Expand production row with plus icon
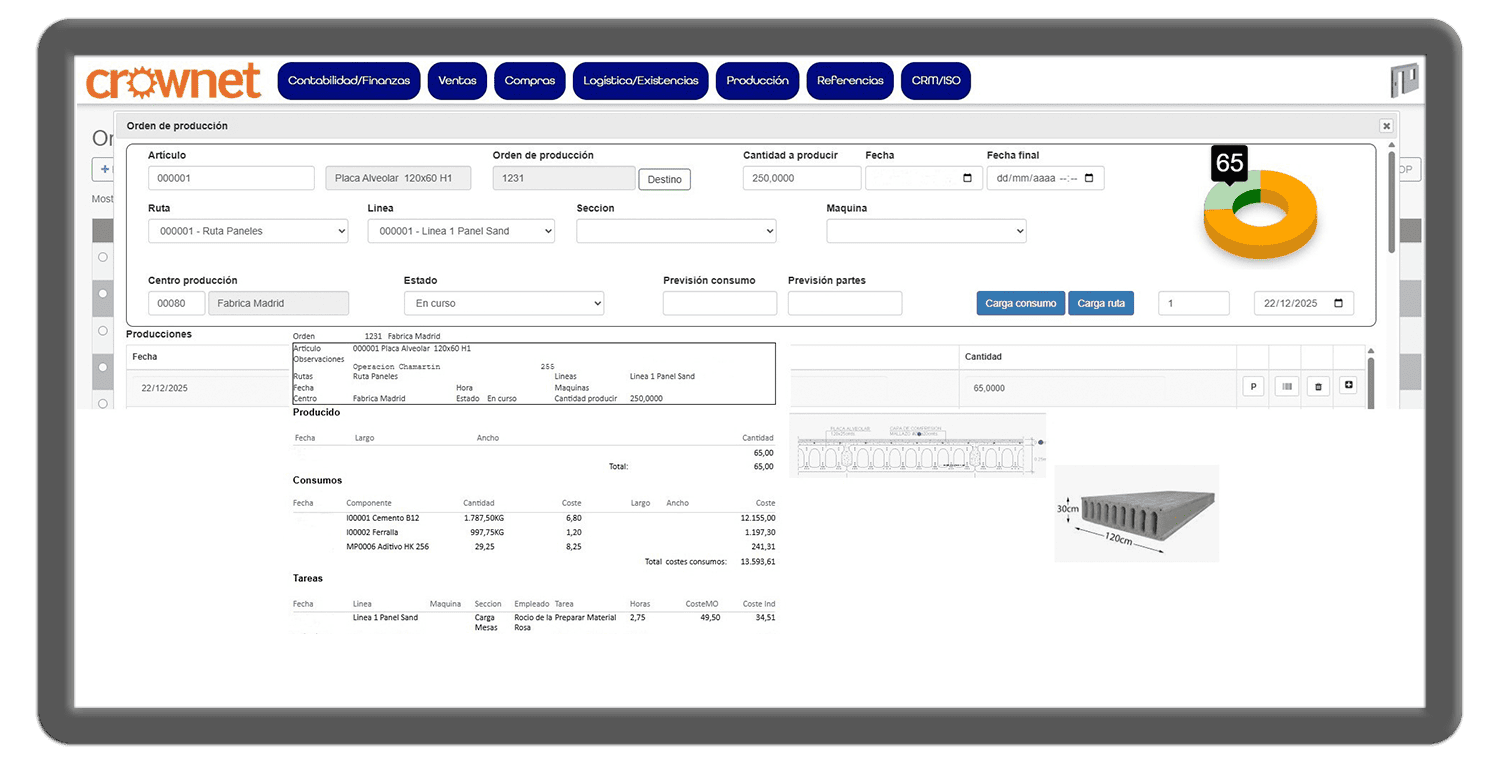1500x763 pixels. pyautogui.click(x=1348, y=385)
